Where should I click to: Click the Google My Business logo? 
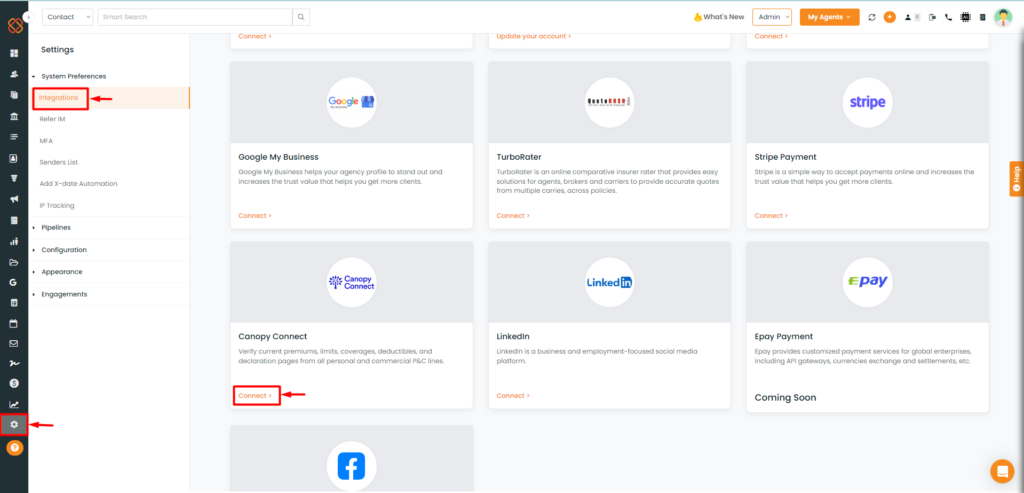[351, 103]
